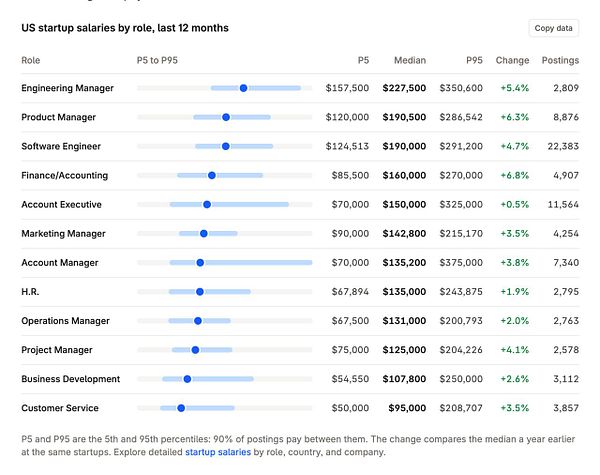Click the Median column header
The width and height of the screenshot is (600, 475).
point(410,60)
